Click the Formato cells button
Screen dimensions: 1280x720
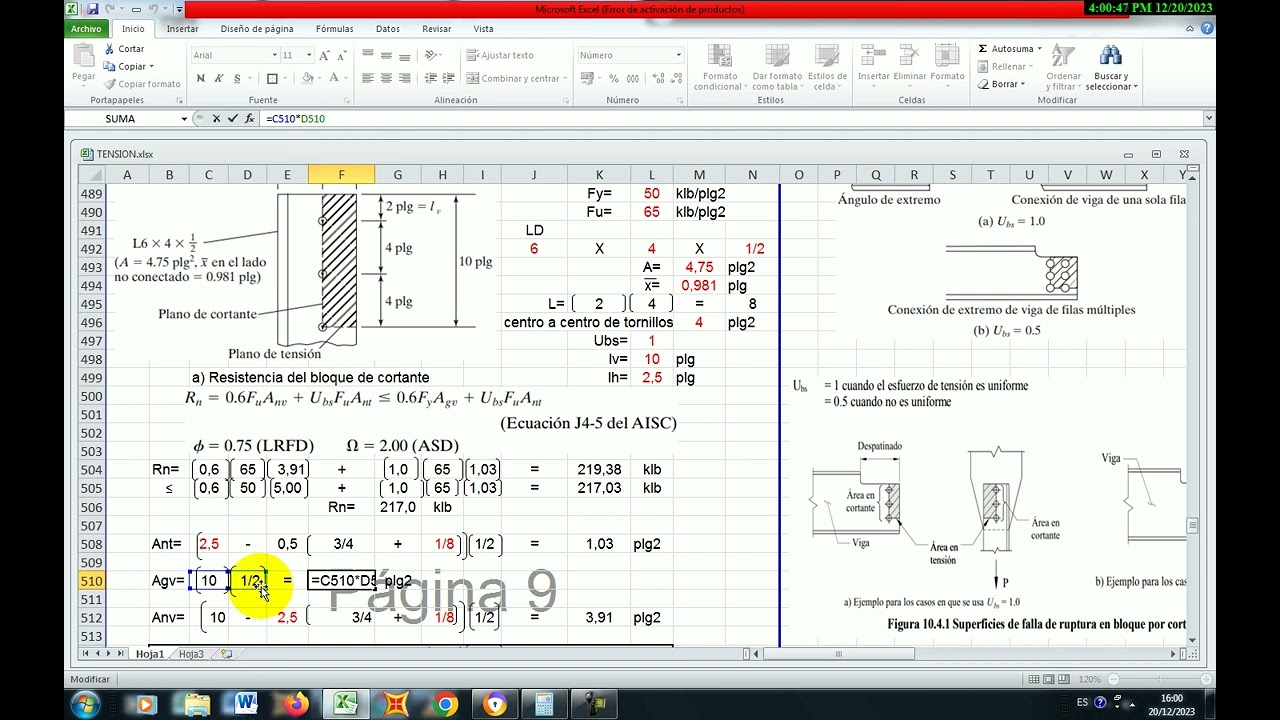[x=947, y=66]
